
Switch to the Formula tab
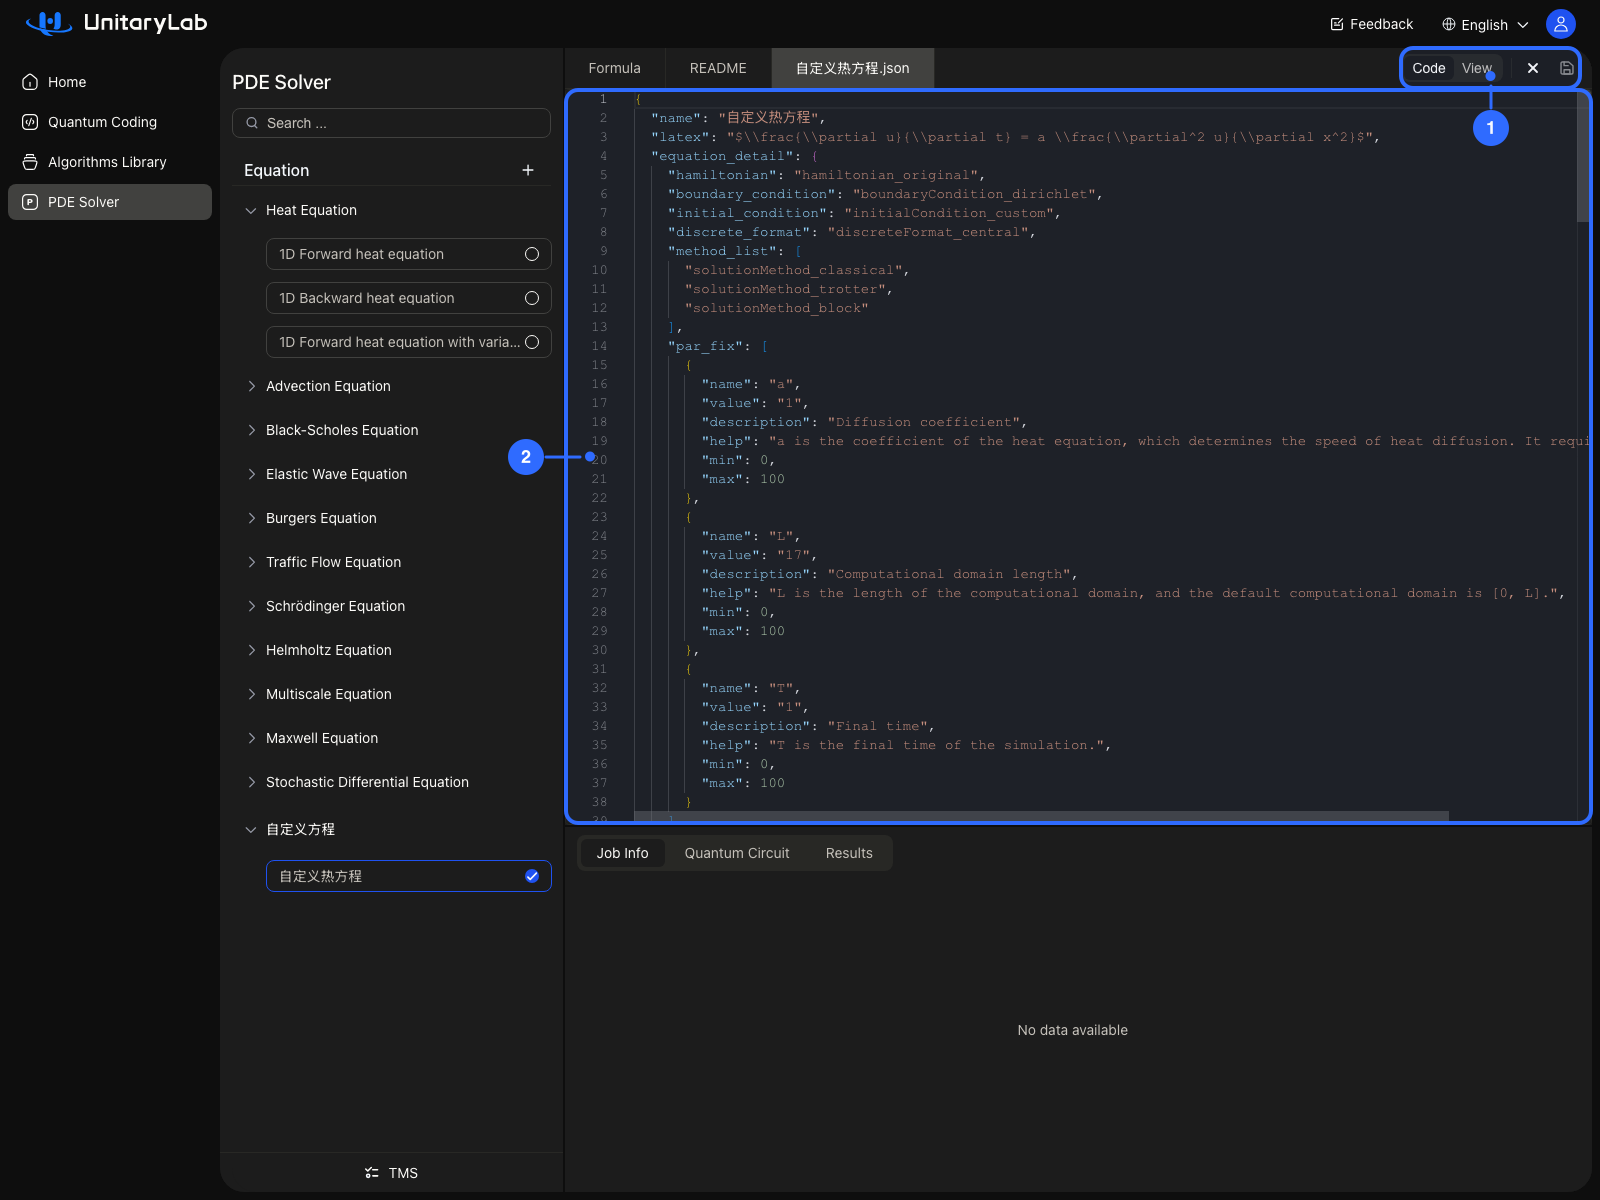614,68
